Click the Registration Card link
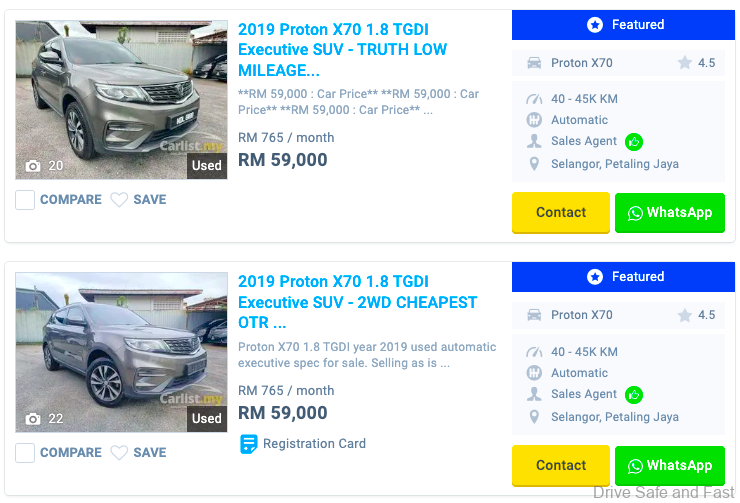Viewport: 740px width, 503px height. pyautogui.click(x=314, y=444)
